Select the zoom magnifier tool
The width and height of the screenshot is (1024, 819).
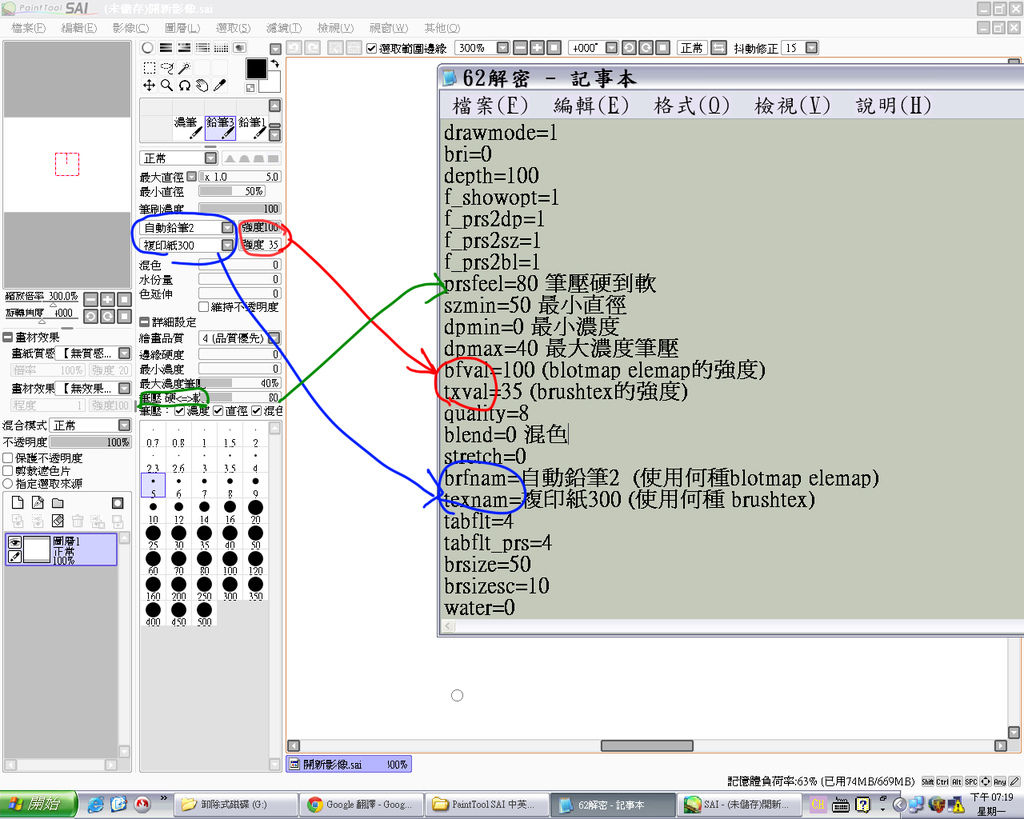coord(167,86)
